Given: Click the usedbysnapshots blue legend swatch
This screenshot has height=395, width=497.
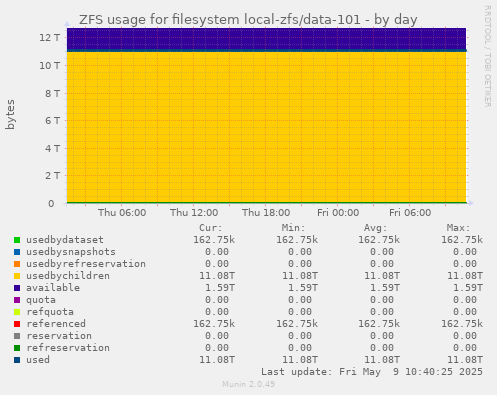Looking at the screenshot, I should tap(17, 252).
